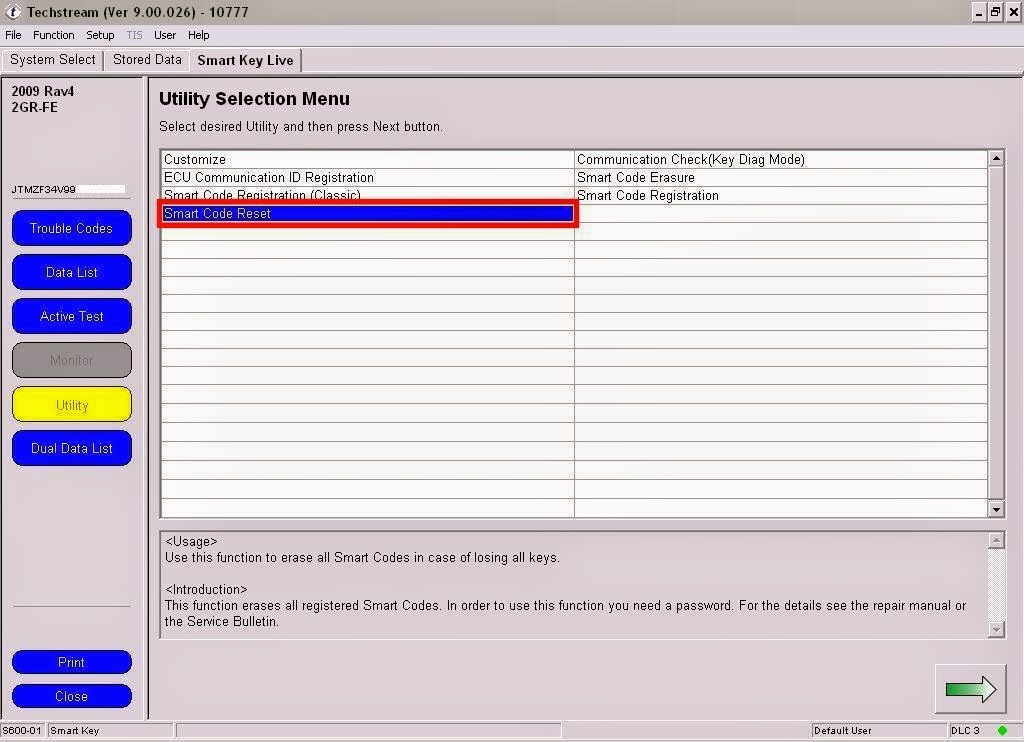Select the Smart Key Live tab
Viewport: 1024px width, 742px height.
[x=245, y=60]
